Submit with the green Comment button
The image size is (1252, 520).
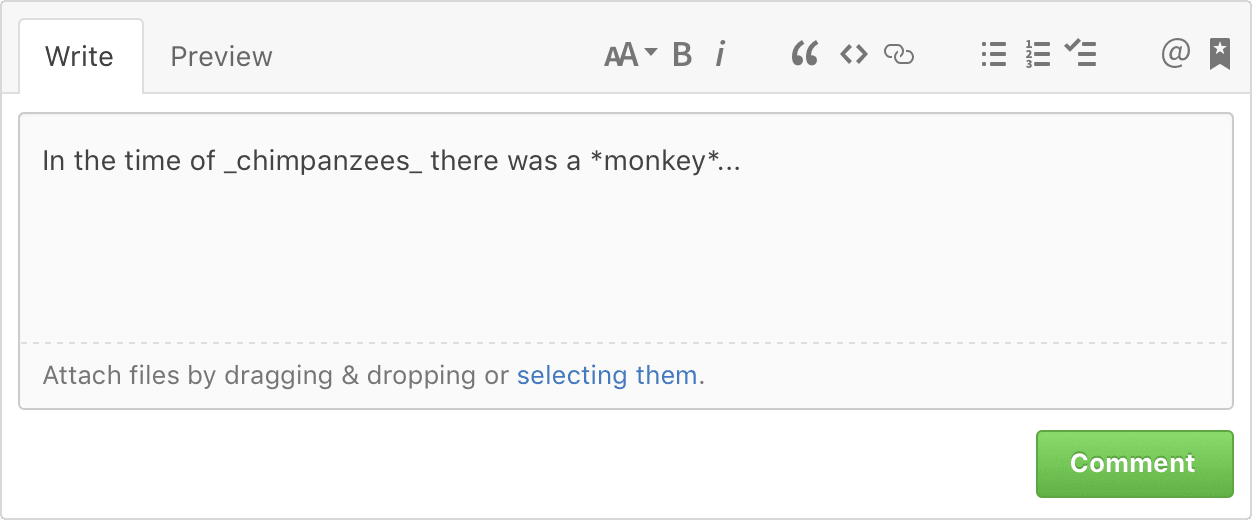tap(1132, 463)
